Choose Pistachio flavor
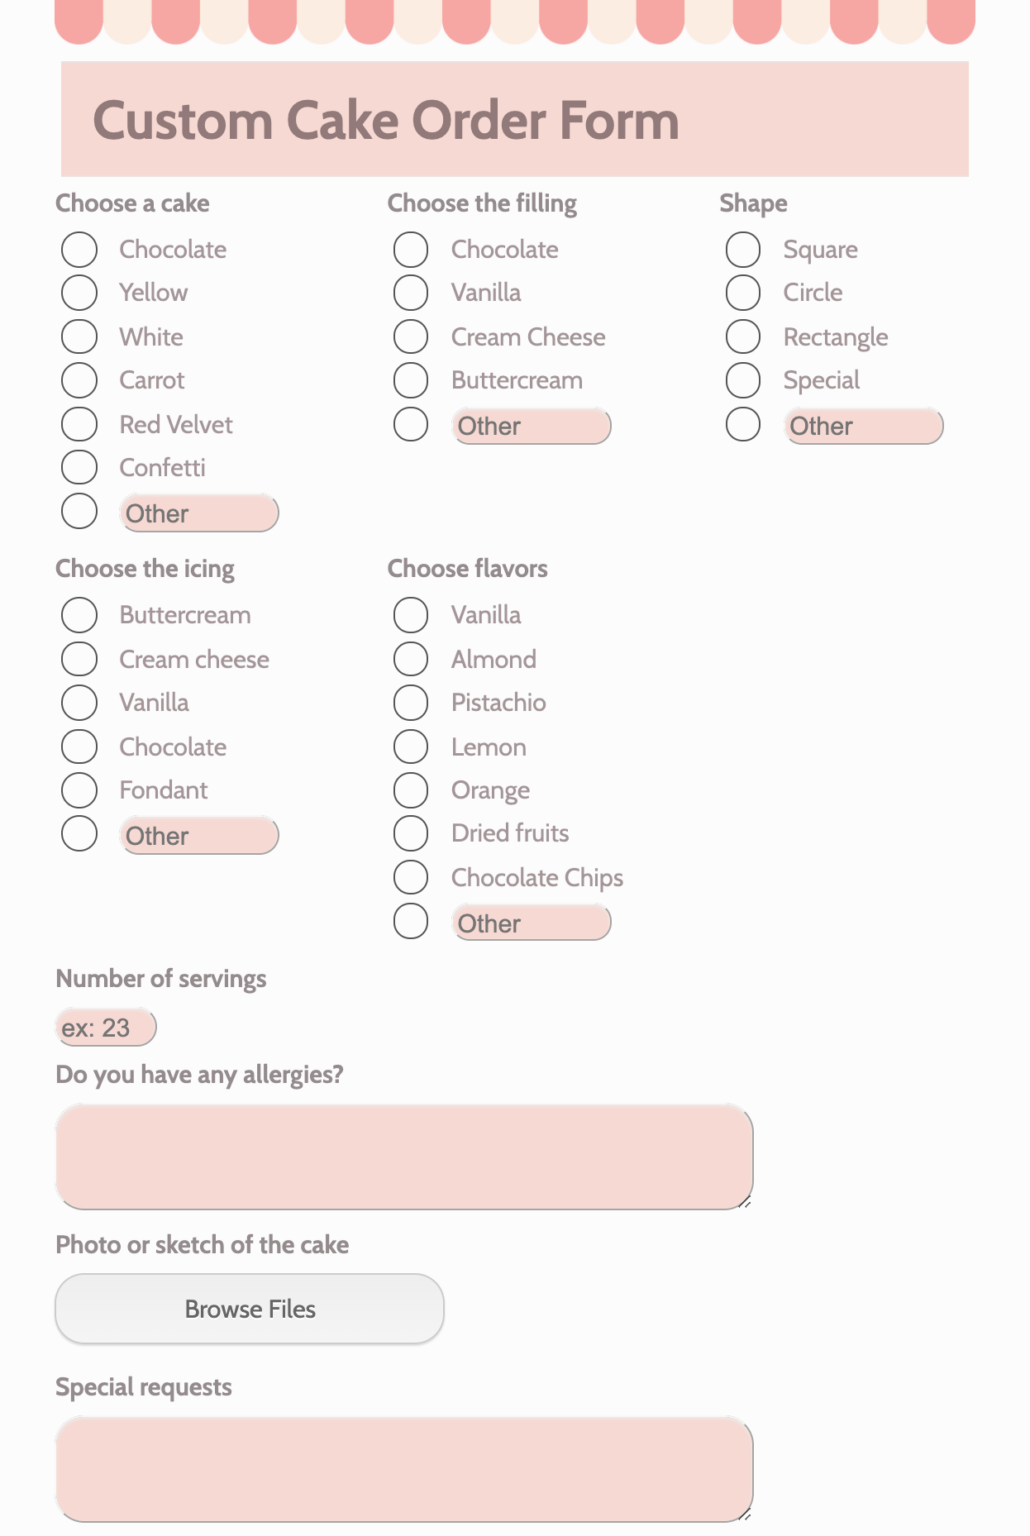This screenshot has height=1536, width=1030. point(410,702)
